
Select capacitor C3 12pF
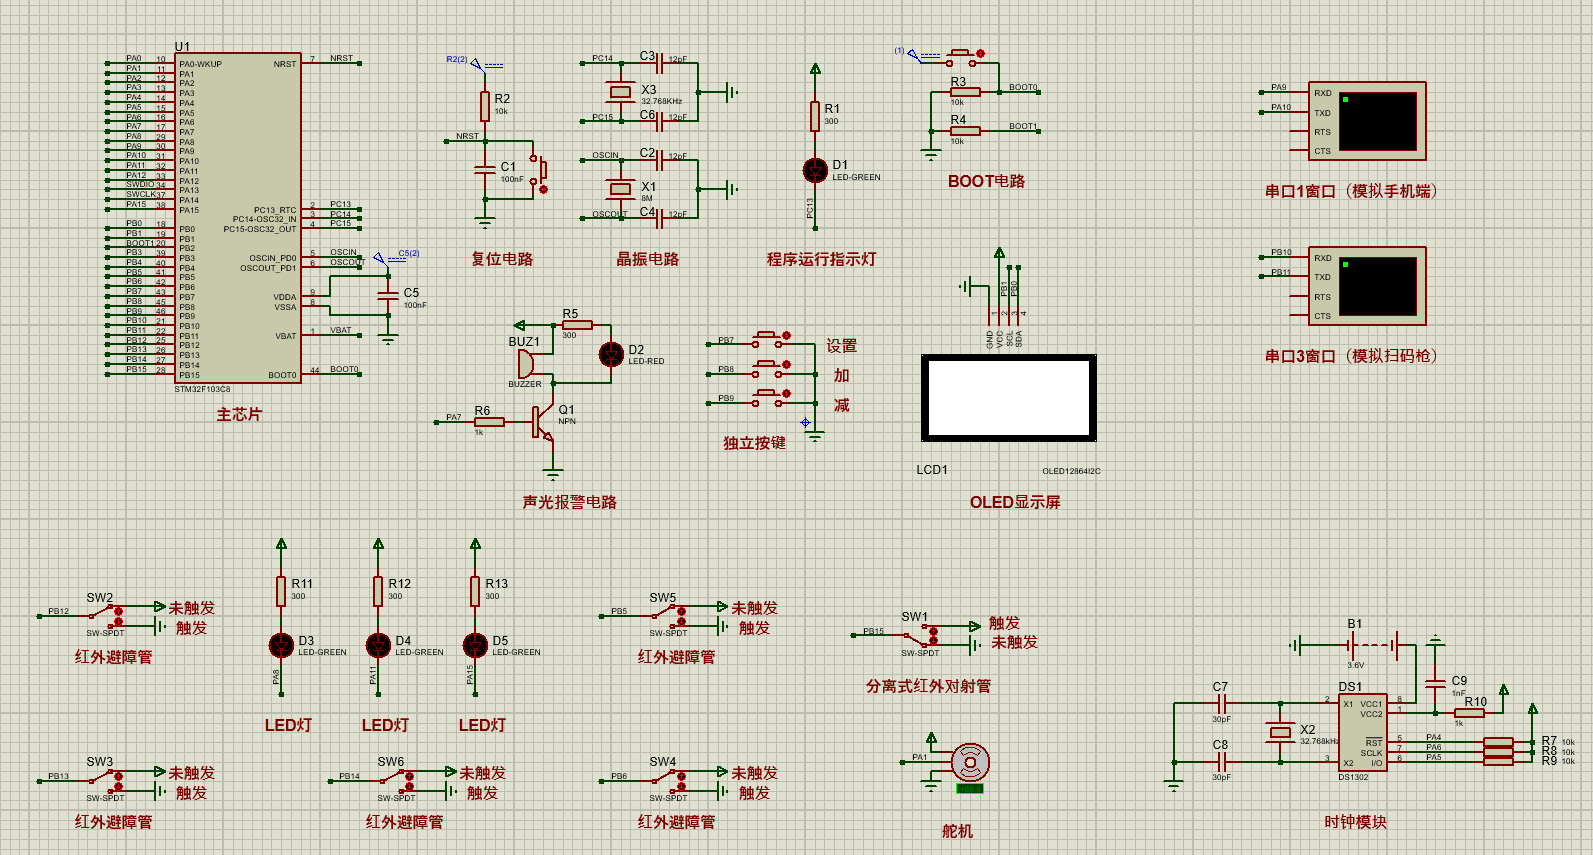click(x=660, y=64)
